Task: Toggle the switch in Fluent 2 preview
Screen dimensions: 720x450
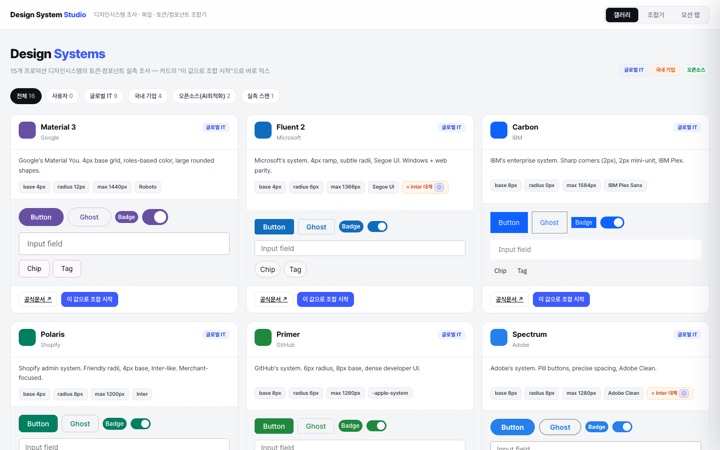Action: pos(377,226)
